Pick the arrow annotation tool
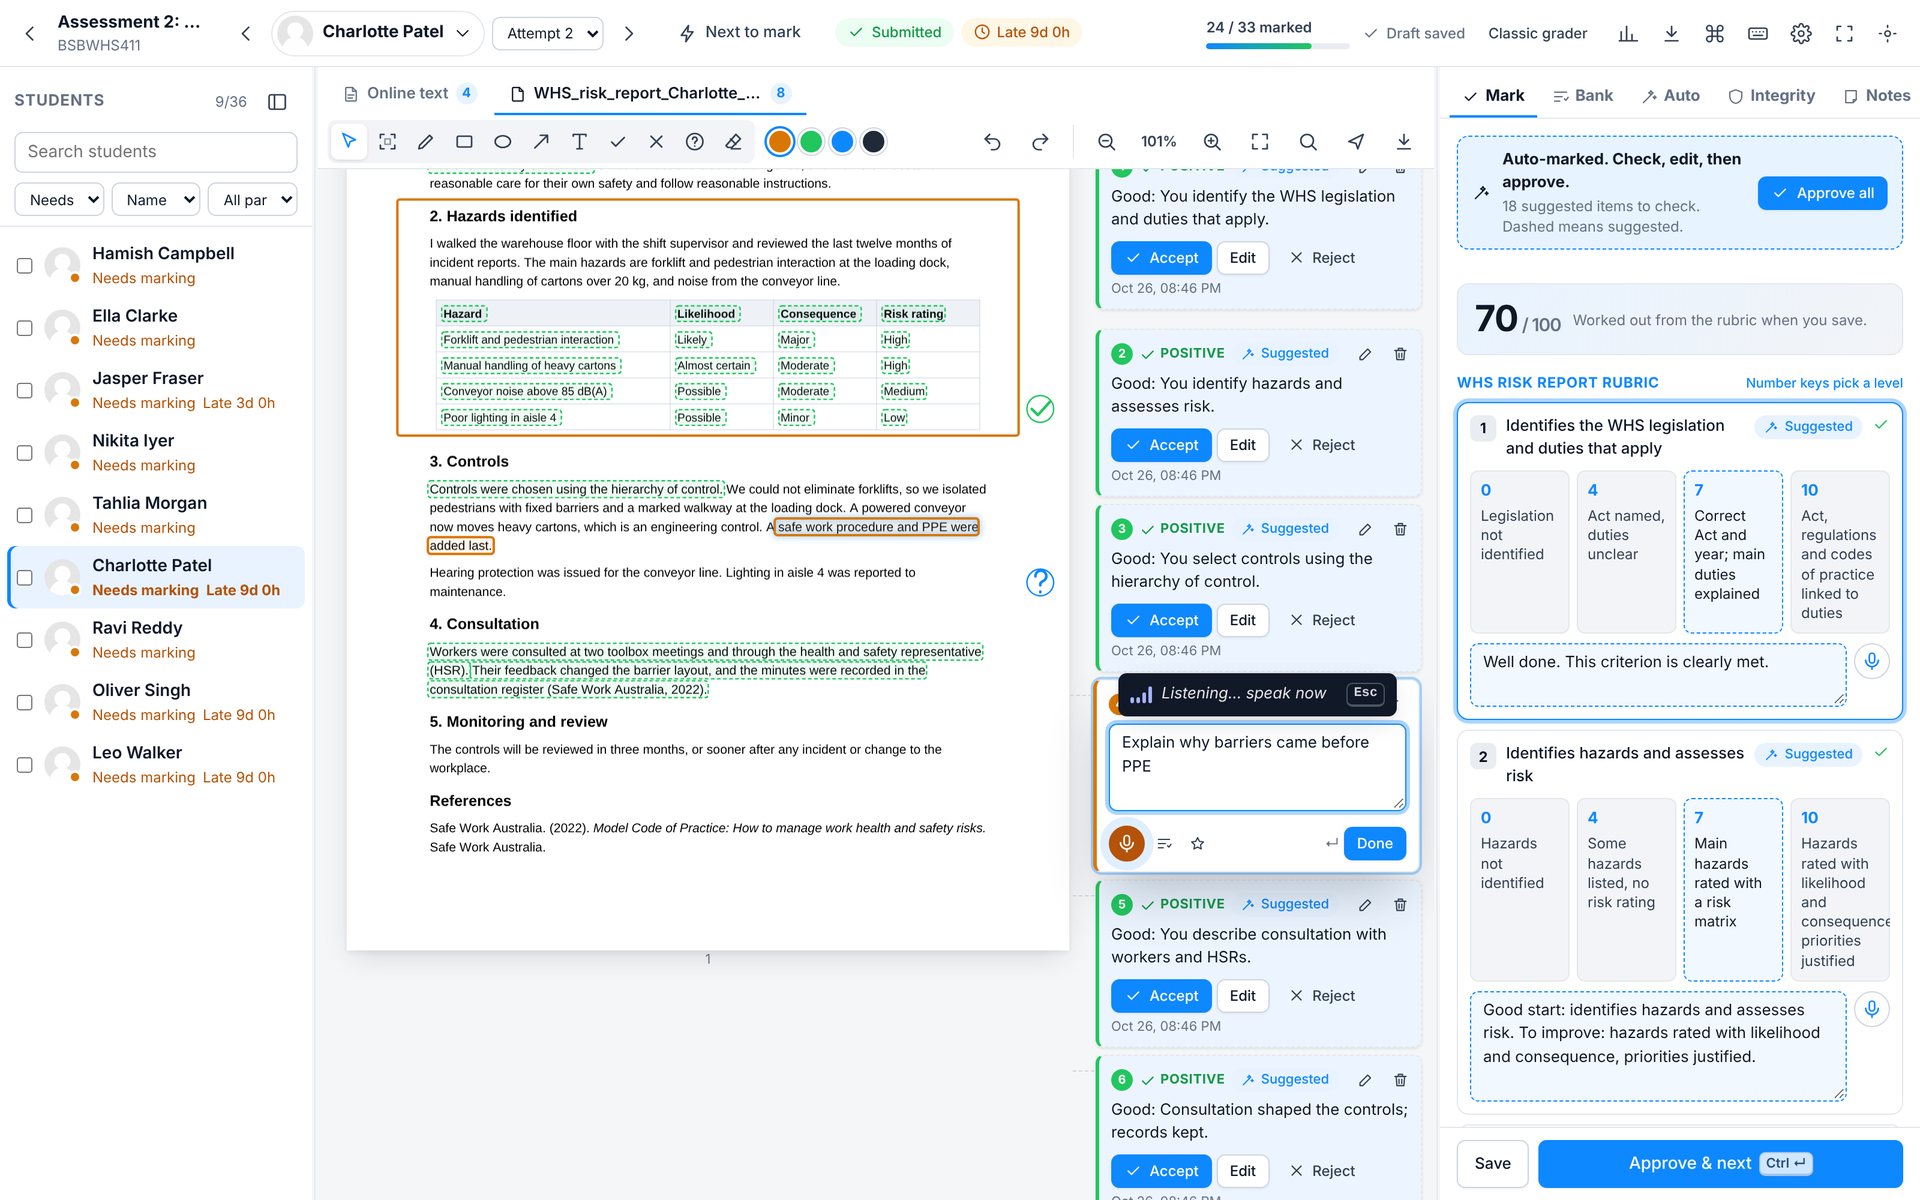Image resolution: width=1920 pixels, height=1200 pixels. coord(541,142)
